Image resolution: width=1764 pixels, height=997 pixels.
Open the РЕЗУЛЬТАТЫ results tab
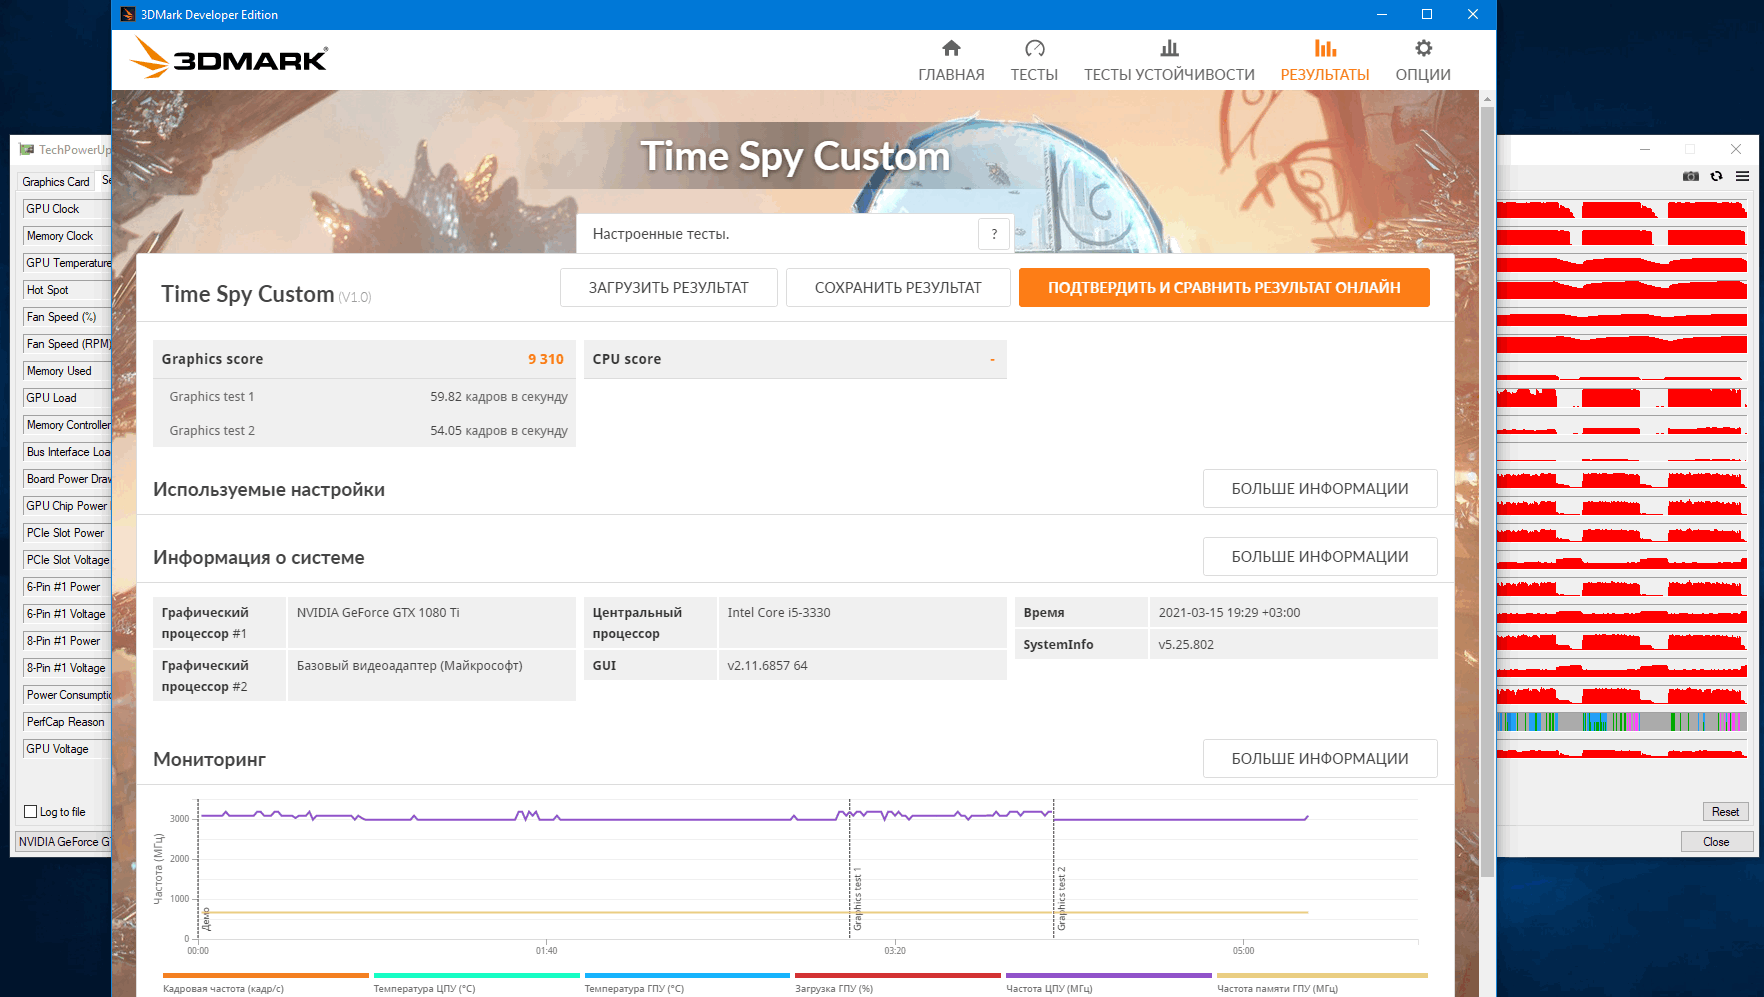[1325, 61]
